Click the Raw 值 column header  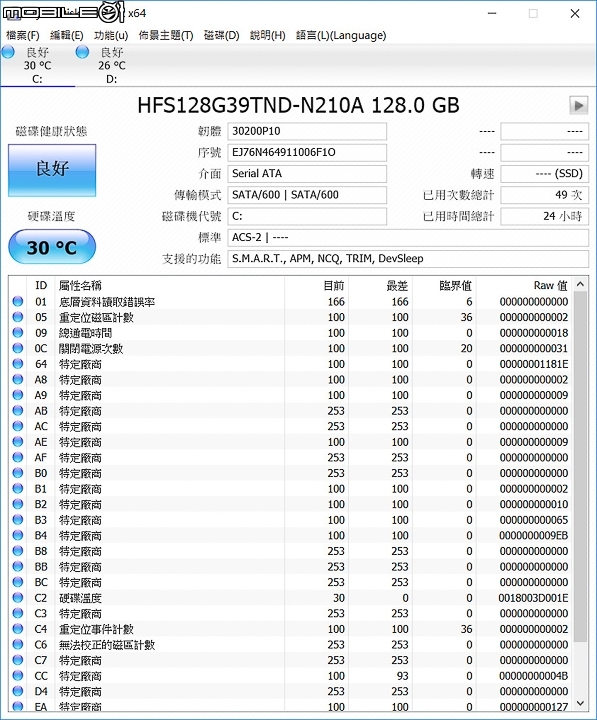tap(524, 285)
